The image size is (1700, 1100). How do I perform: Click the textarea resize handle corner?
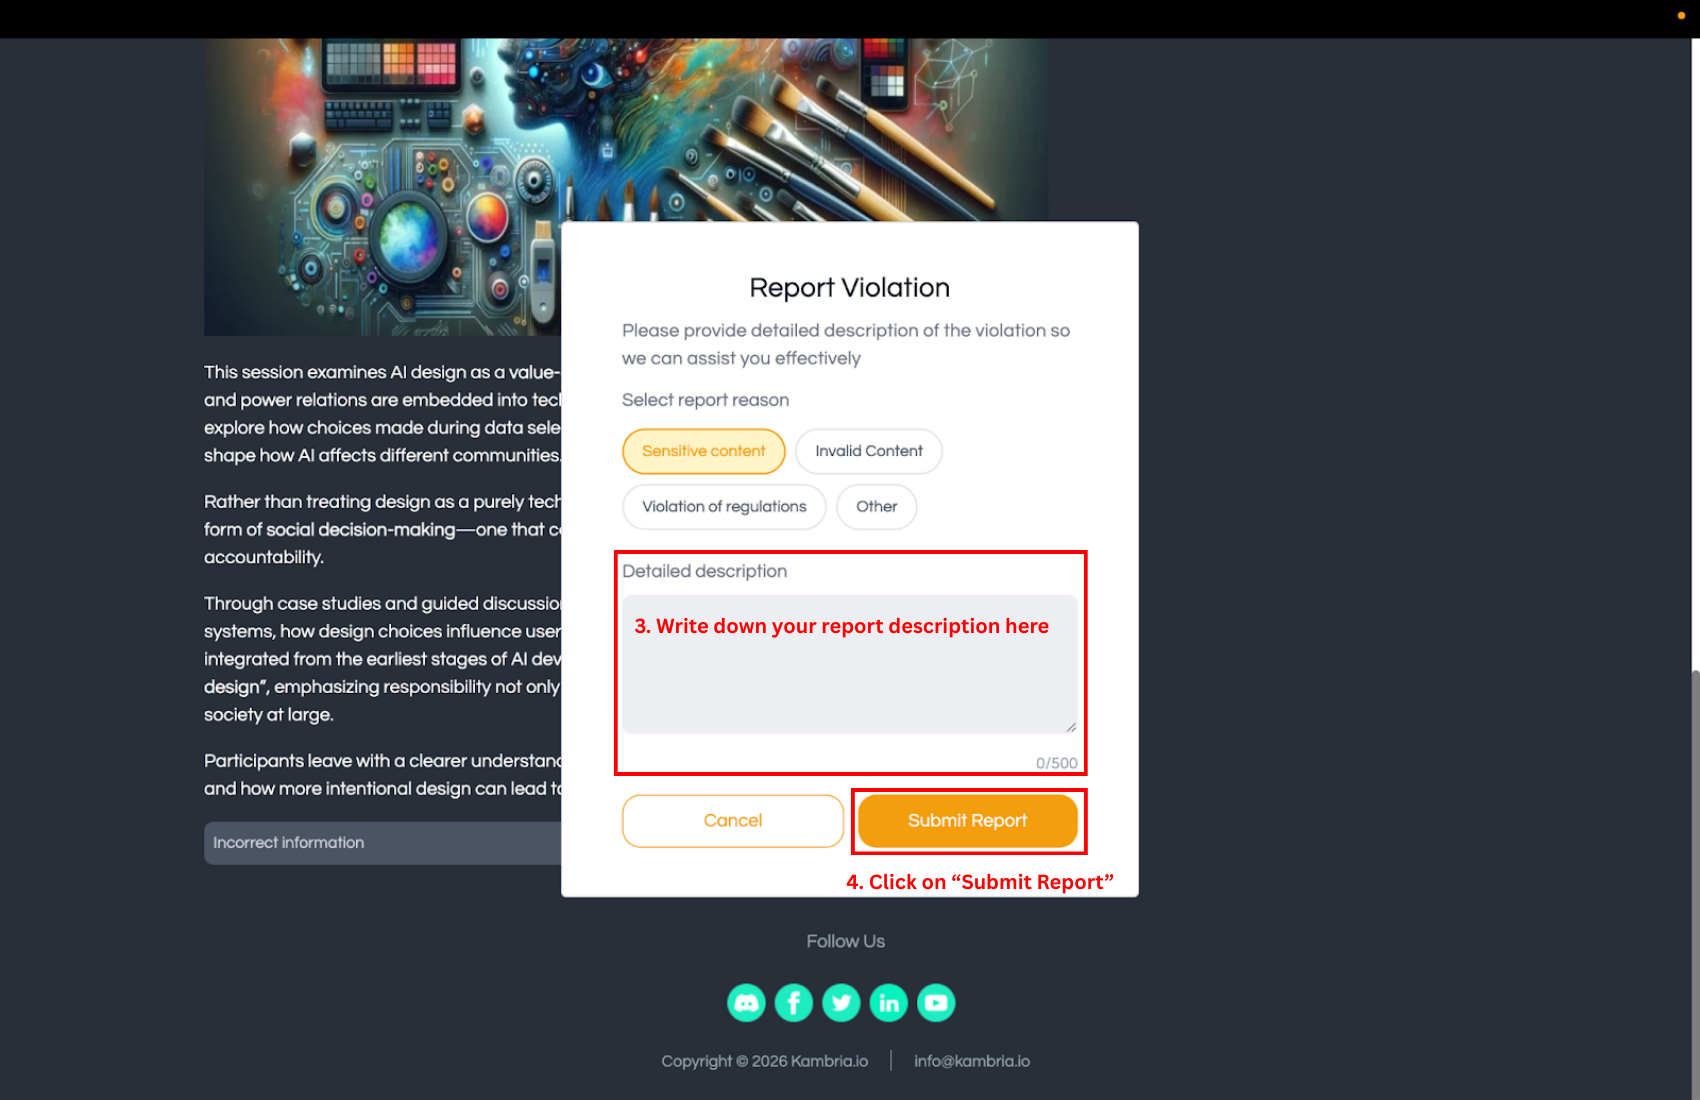click(x=1071, y=727)
